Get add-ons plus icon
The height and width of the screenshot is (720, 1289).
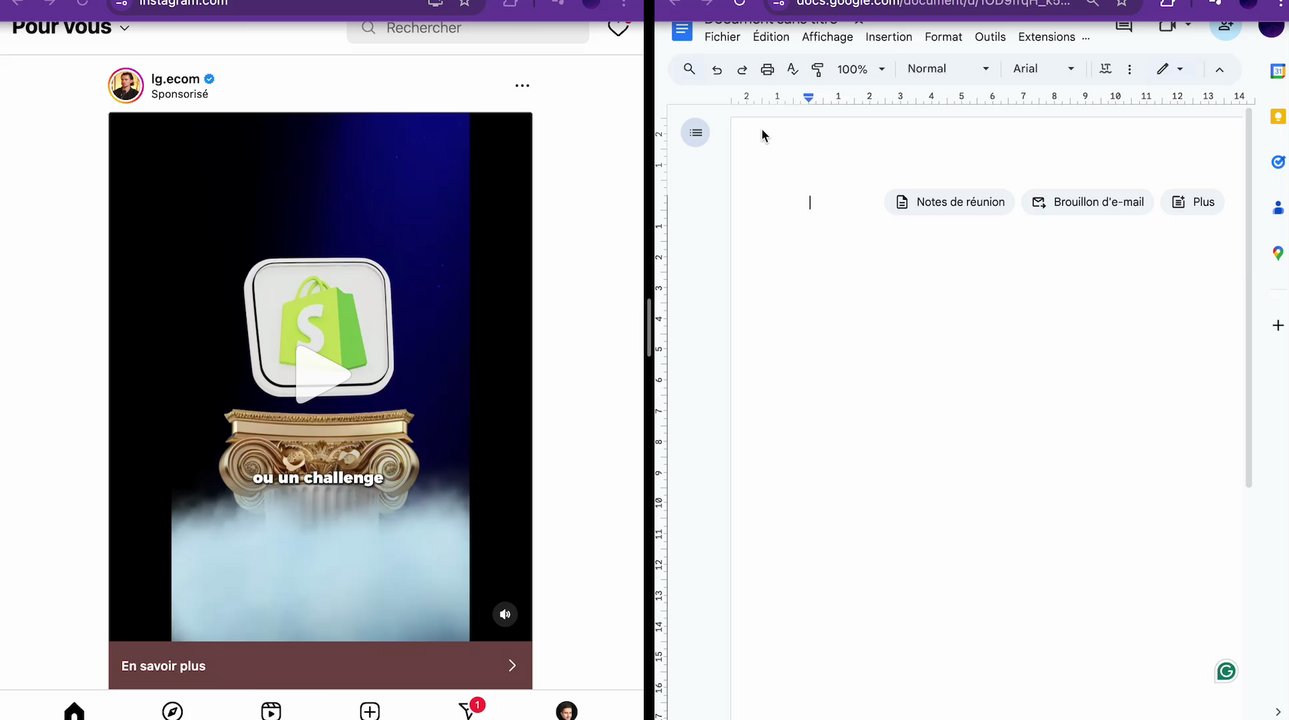click(x=1277, y=326)
